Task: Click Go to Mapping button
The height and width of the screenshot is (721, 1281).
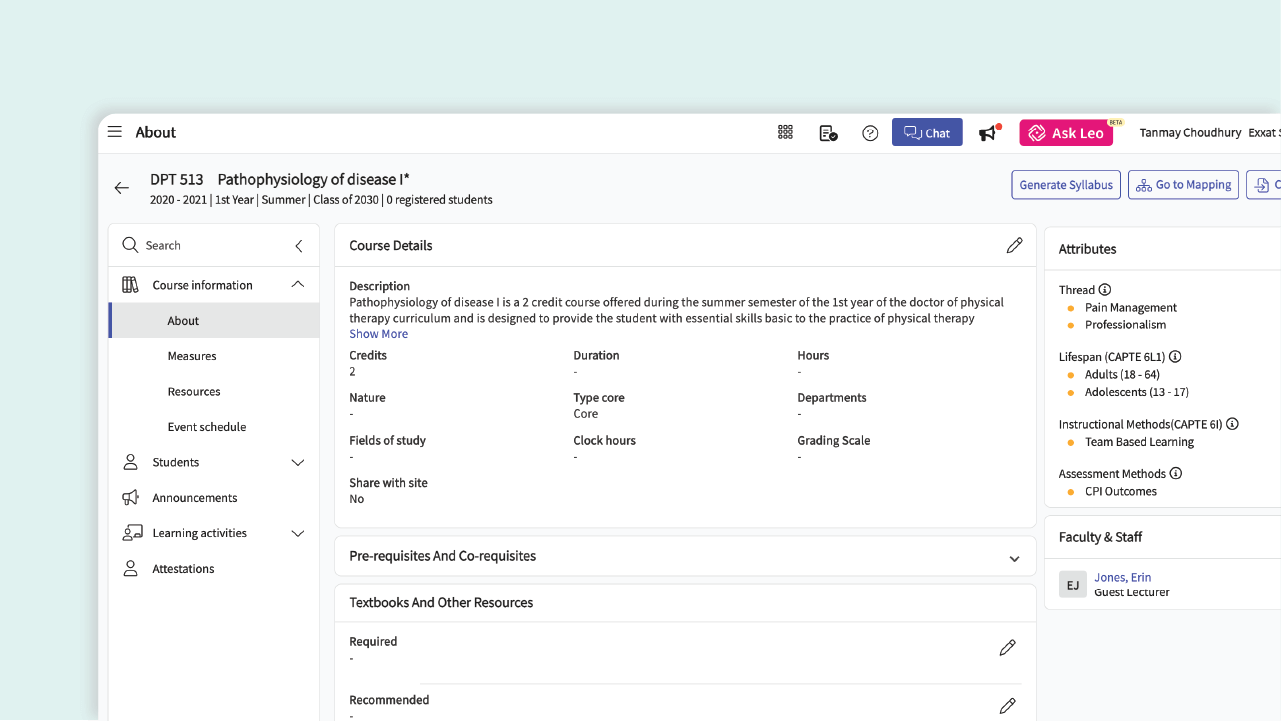Action: (x=1183, y=185)
